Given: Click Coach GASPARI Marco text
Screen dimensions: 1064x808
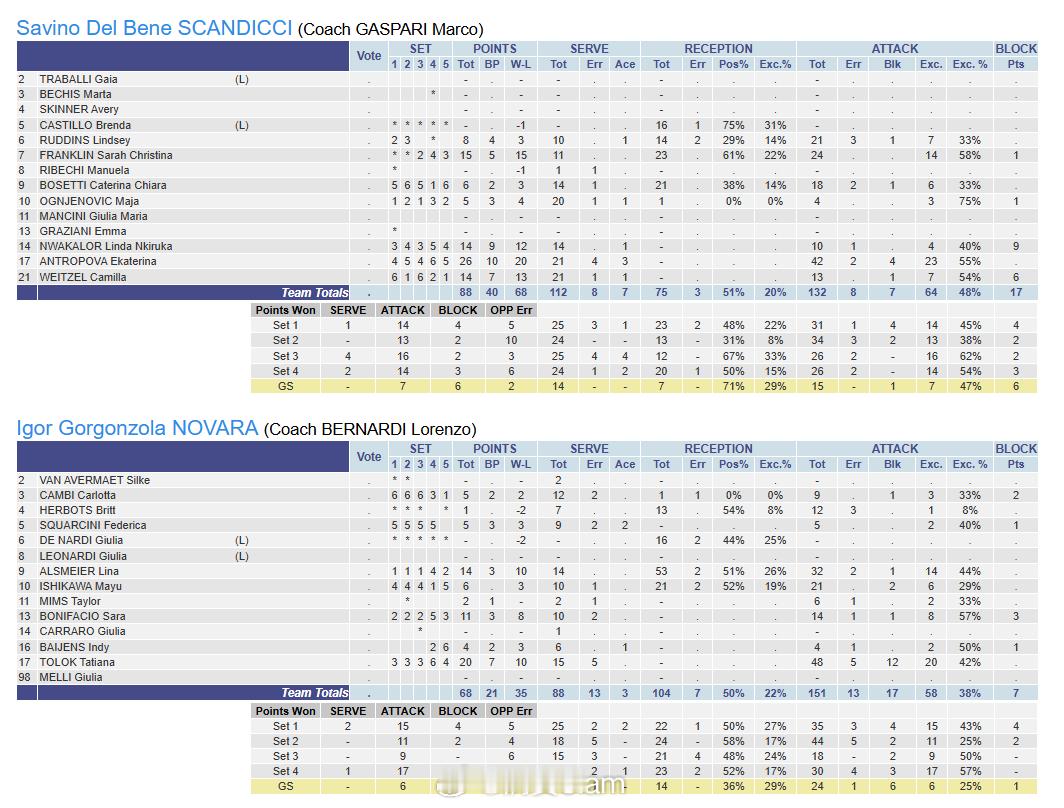Looking at the screenshot, I should [391, 29].
